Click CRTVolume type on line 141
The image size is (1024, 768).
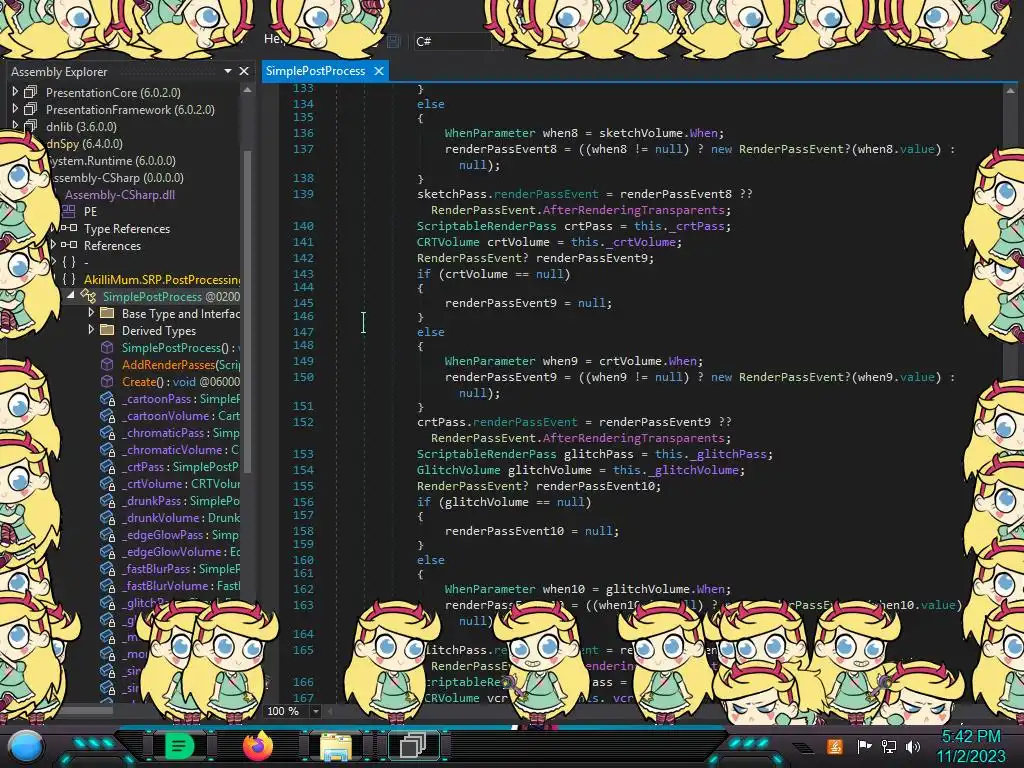click(448, 242)
